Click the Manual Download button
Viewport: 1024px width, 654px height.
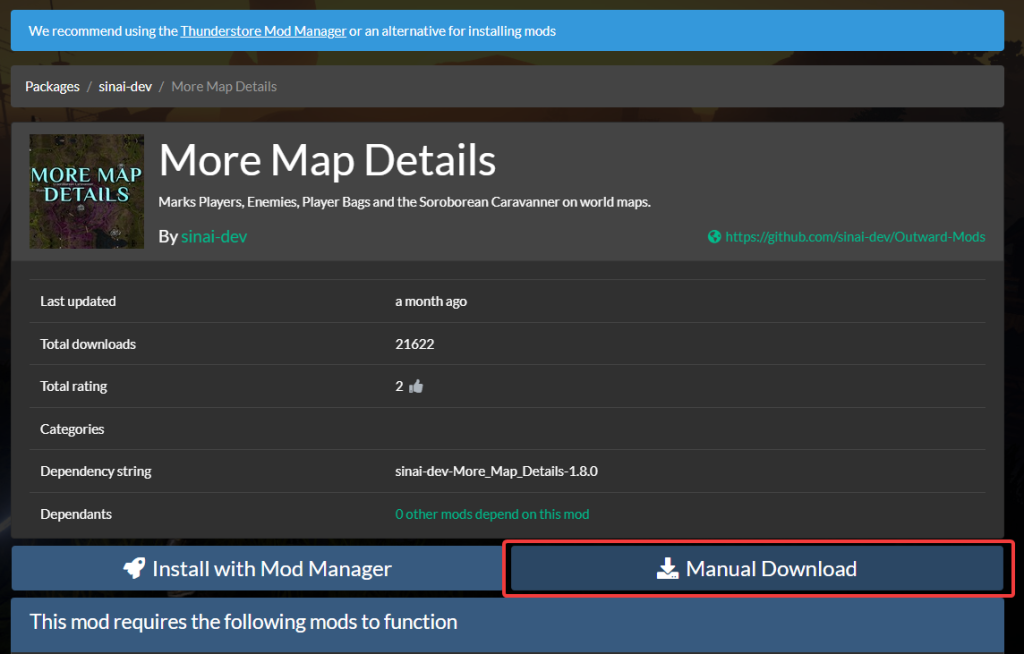pos(757,568)
